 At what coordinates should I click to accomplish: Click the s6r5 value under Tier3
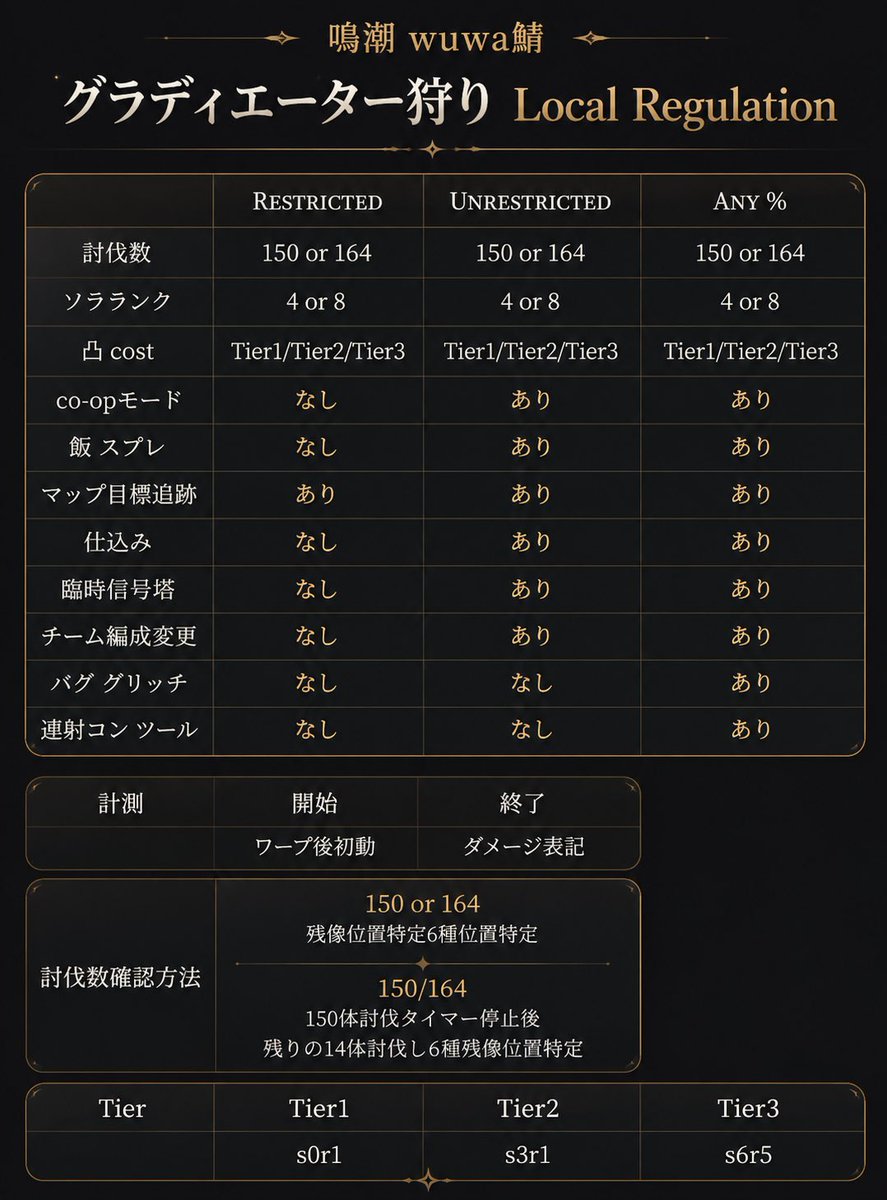(748, 1155)
